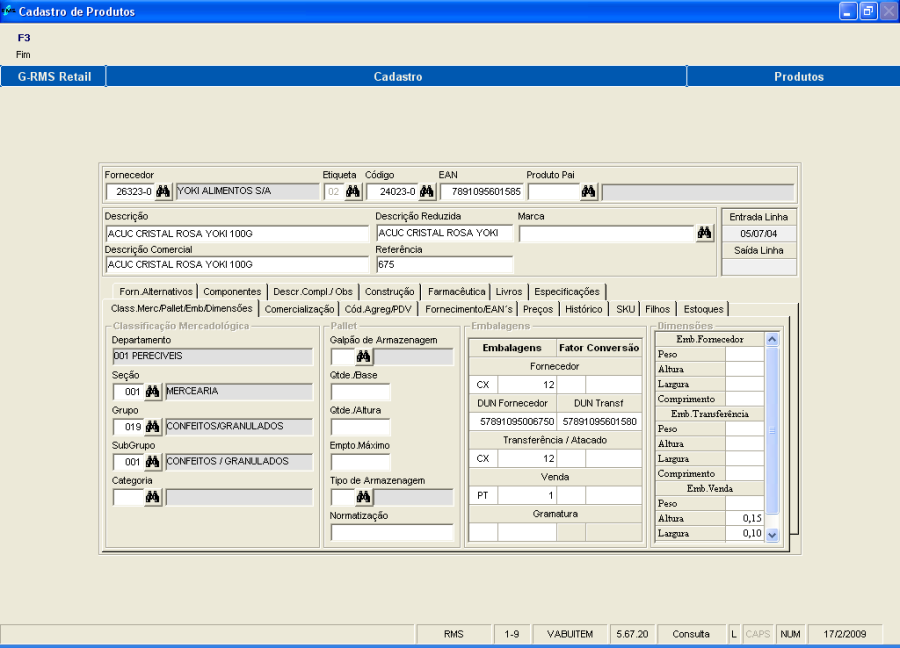Click the Empto.Máximo input field
The width and height of the screenshot is (900, 648).
(360, 462)
